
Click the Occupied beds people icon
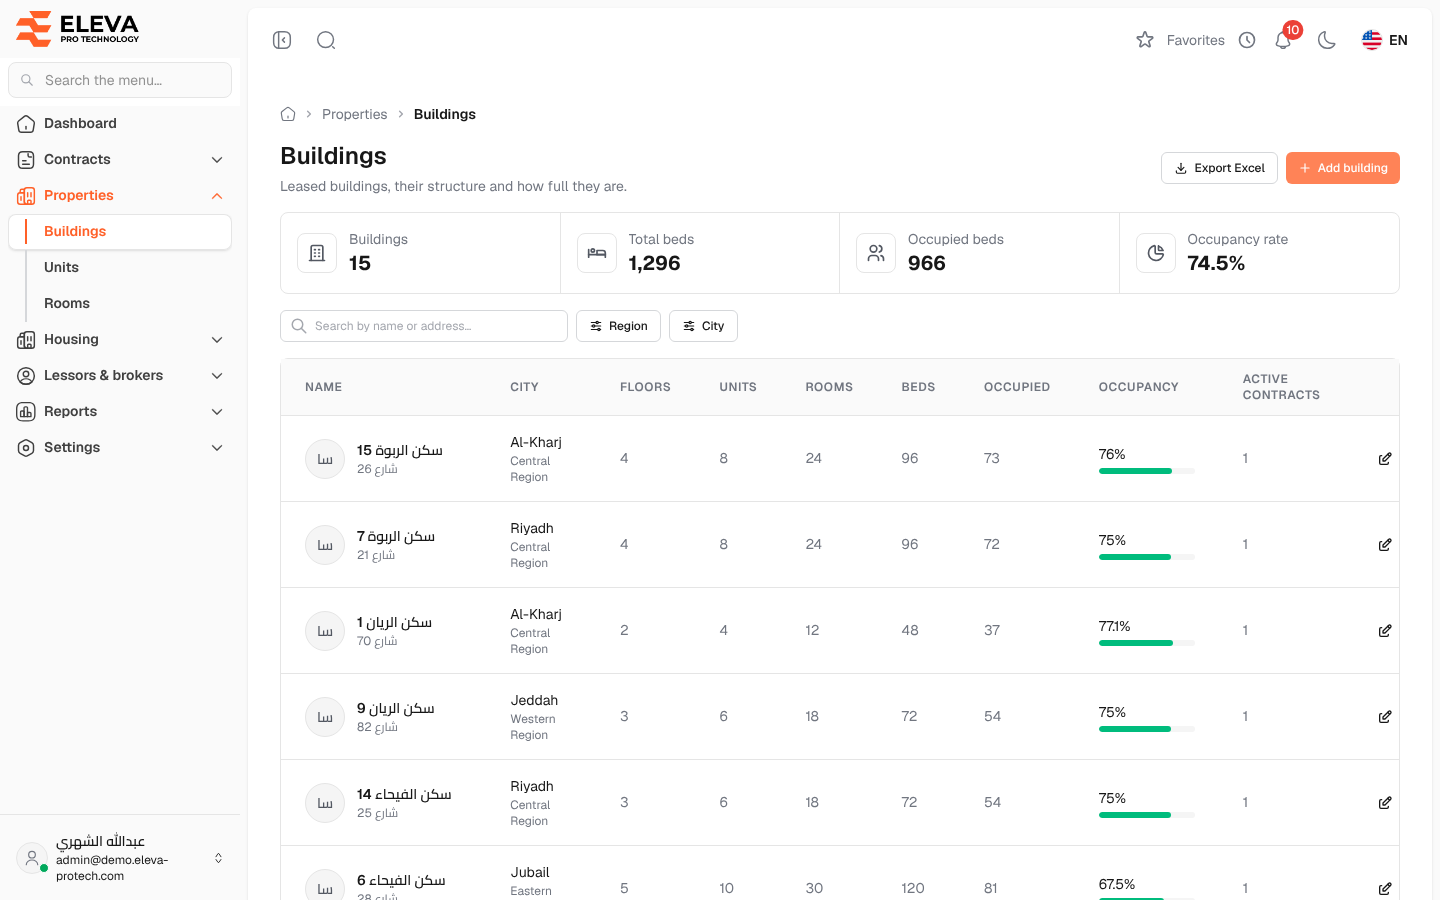point(876,253)
